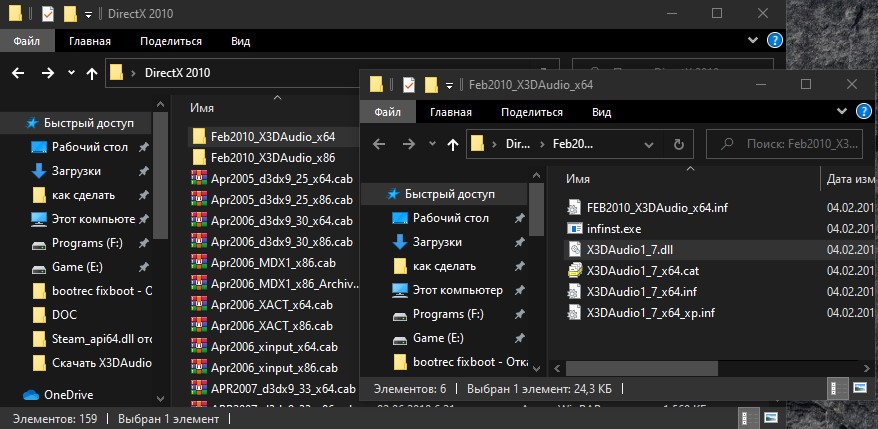Click the DirectX 2010 address bar path
Screen dimensions: 878x429
point(178,73)
